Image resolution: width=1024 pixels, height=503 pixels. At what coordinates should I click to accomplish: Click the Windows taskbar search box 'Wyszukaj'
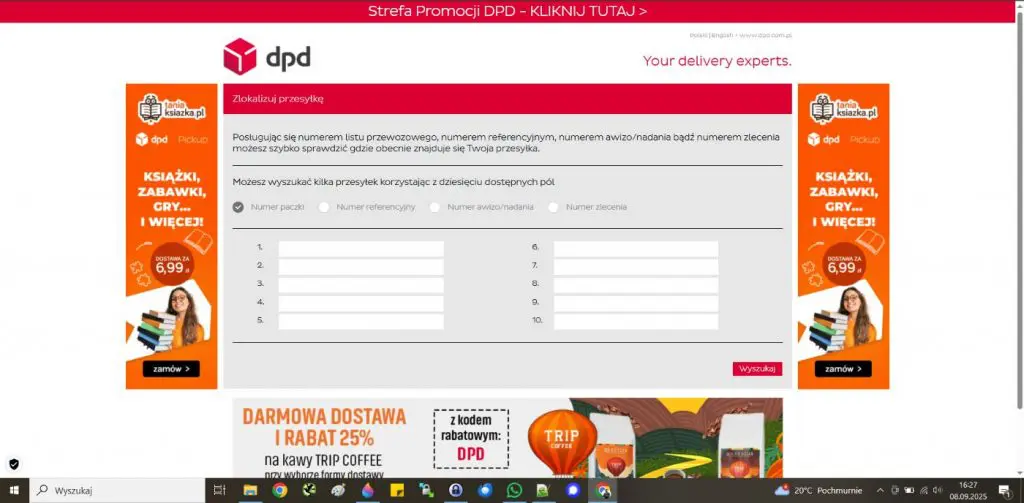116,490
